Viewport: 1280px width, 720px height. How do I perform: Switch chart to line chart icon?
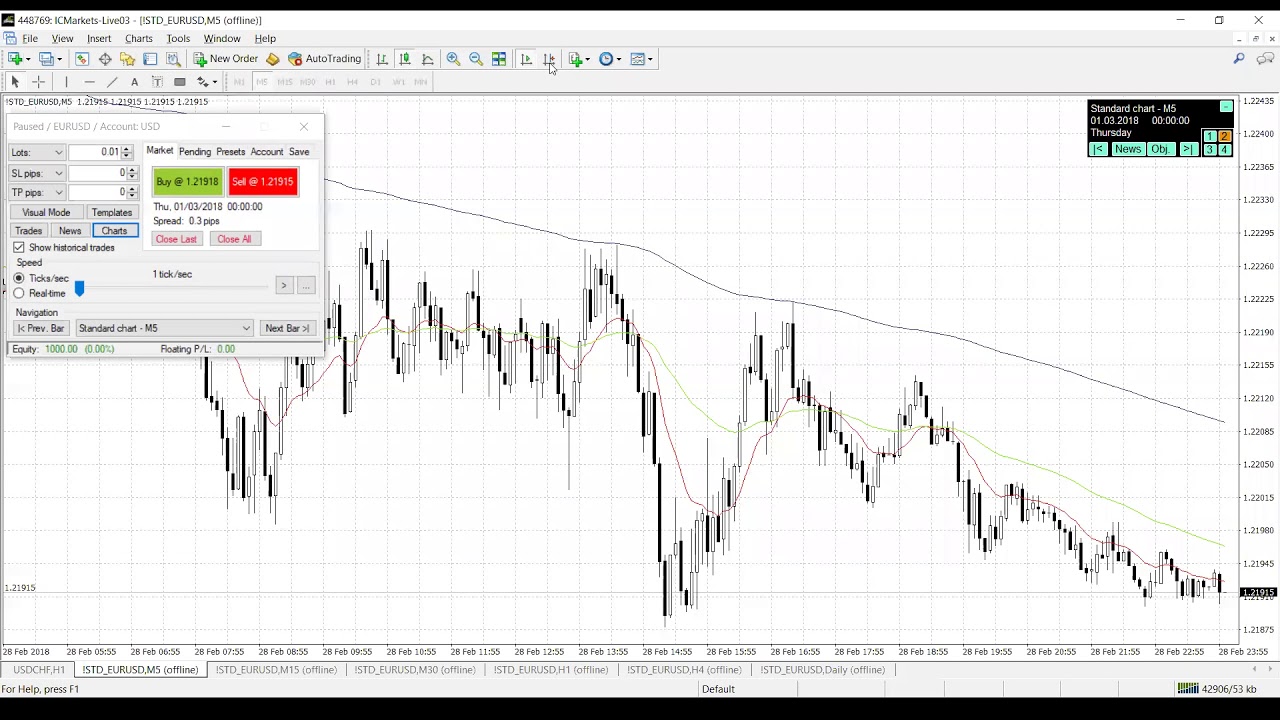coord(428,59)
